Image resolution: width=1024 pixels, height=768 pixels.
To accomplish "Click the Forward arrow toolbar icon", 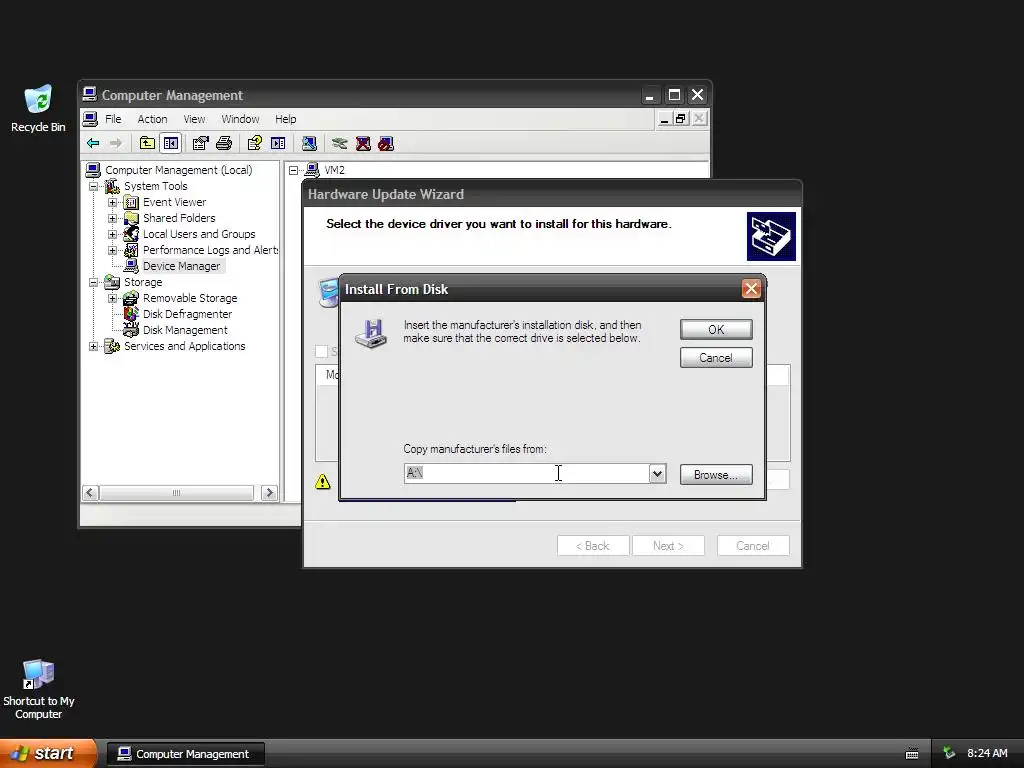I will point(116,143).
